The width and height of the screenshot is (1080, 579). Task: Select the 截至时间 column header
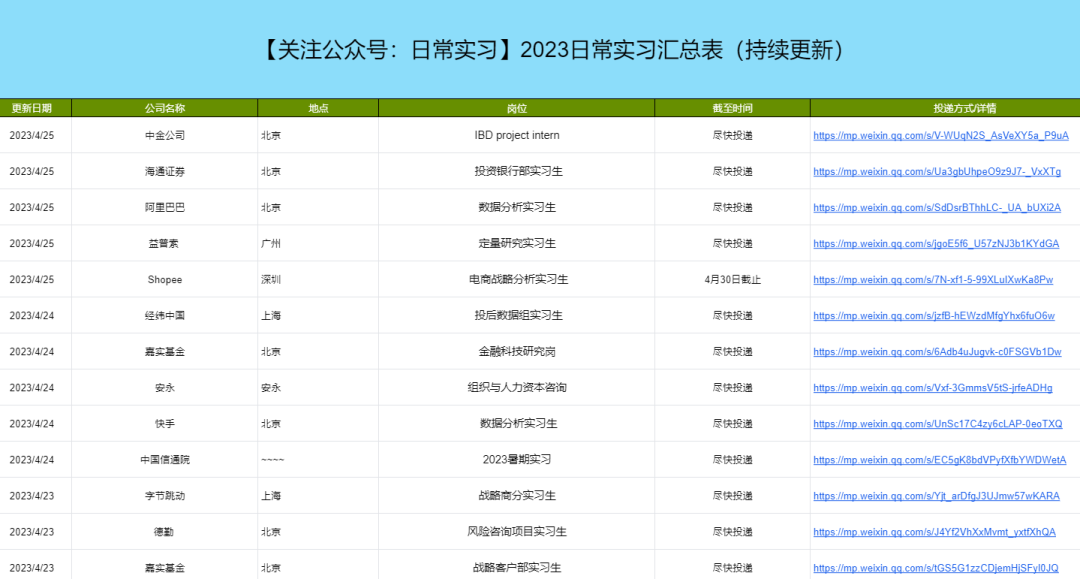(x=732, y=108)
